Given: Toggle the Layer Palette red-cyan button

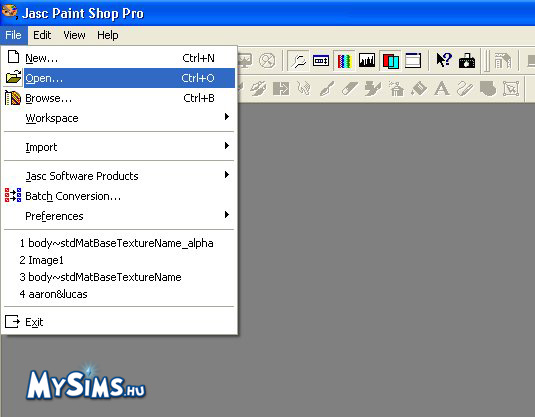Looking at the screenshot, I should click(390, 61).
